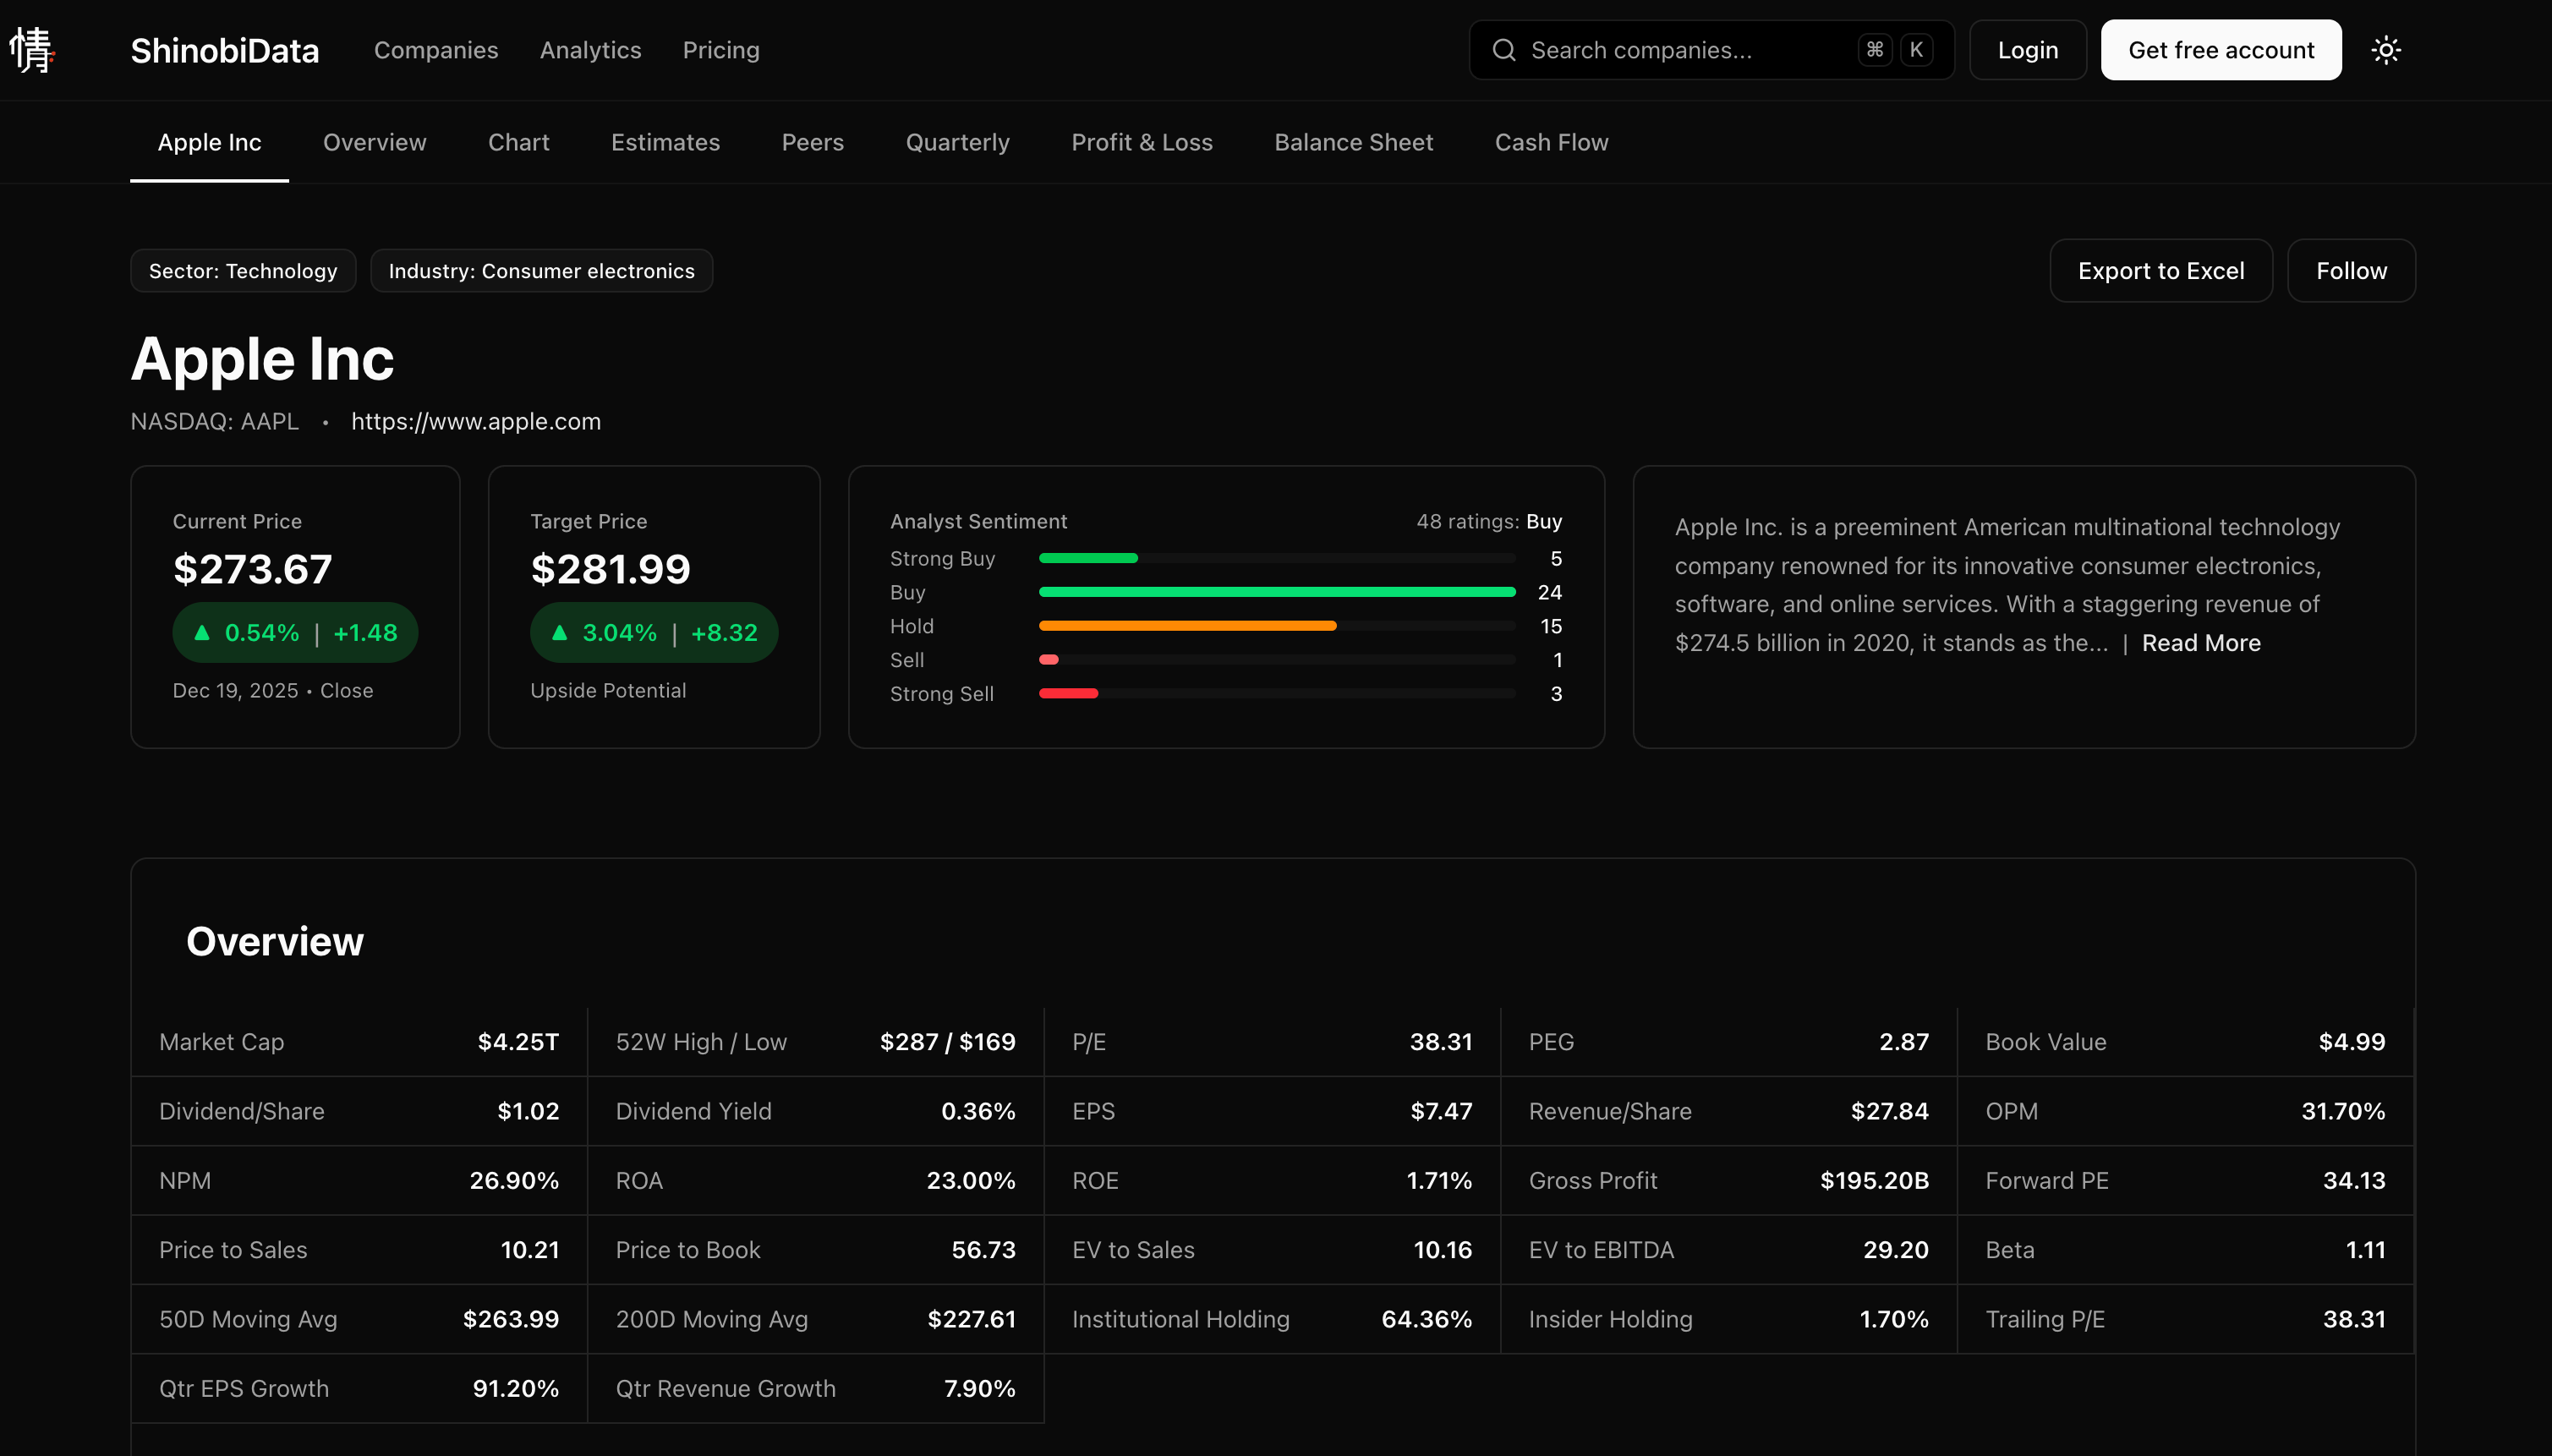Open the Peers tab
This screenshot has height=1456, width=2552.
812,142
